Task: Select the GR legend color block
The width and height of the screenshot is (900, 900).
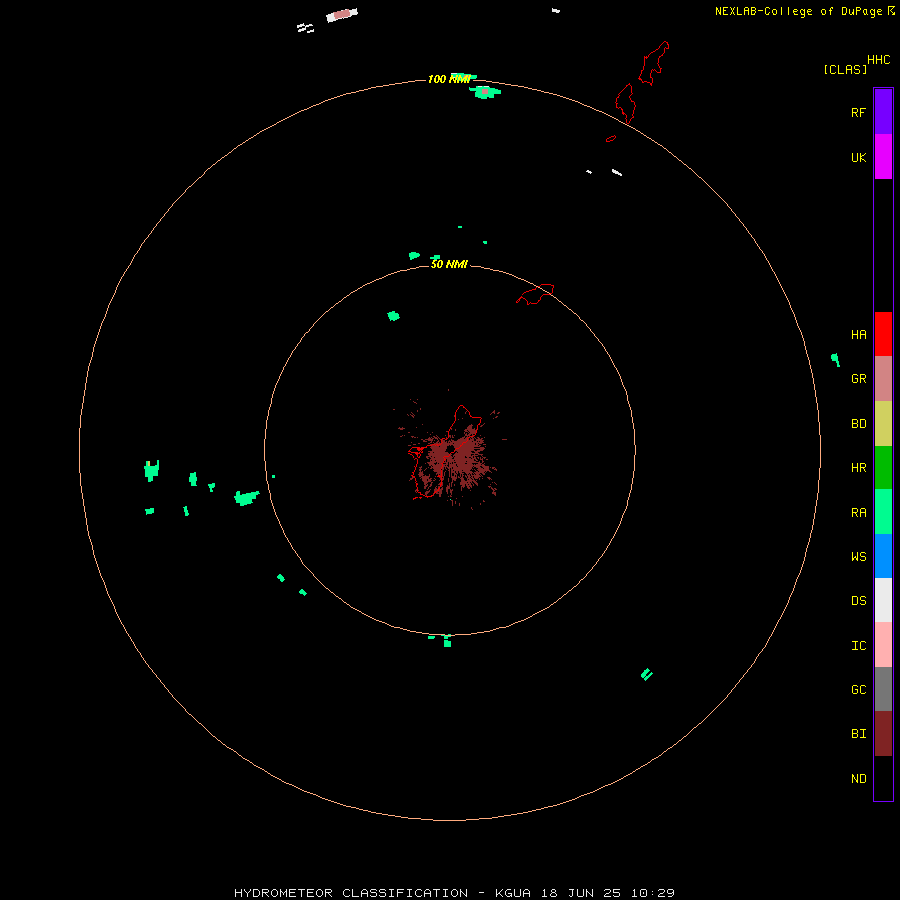Action: pos(883,379)
